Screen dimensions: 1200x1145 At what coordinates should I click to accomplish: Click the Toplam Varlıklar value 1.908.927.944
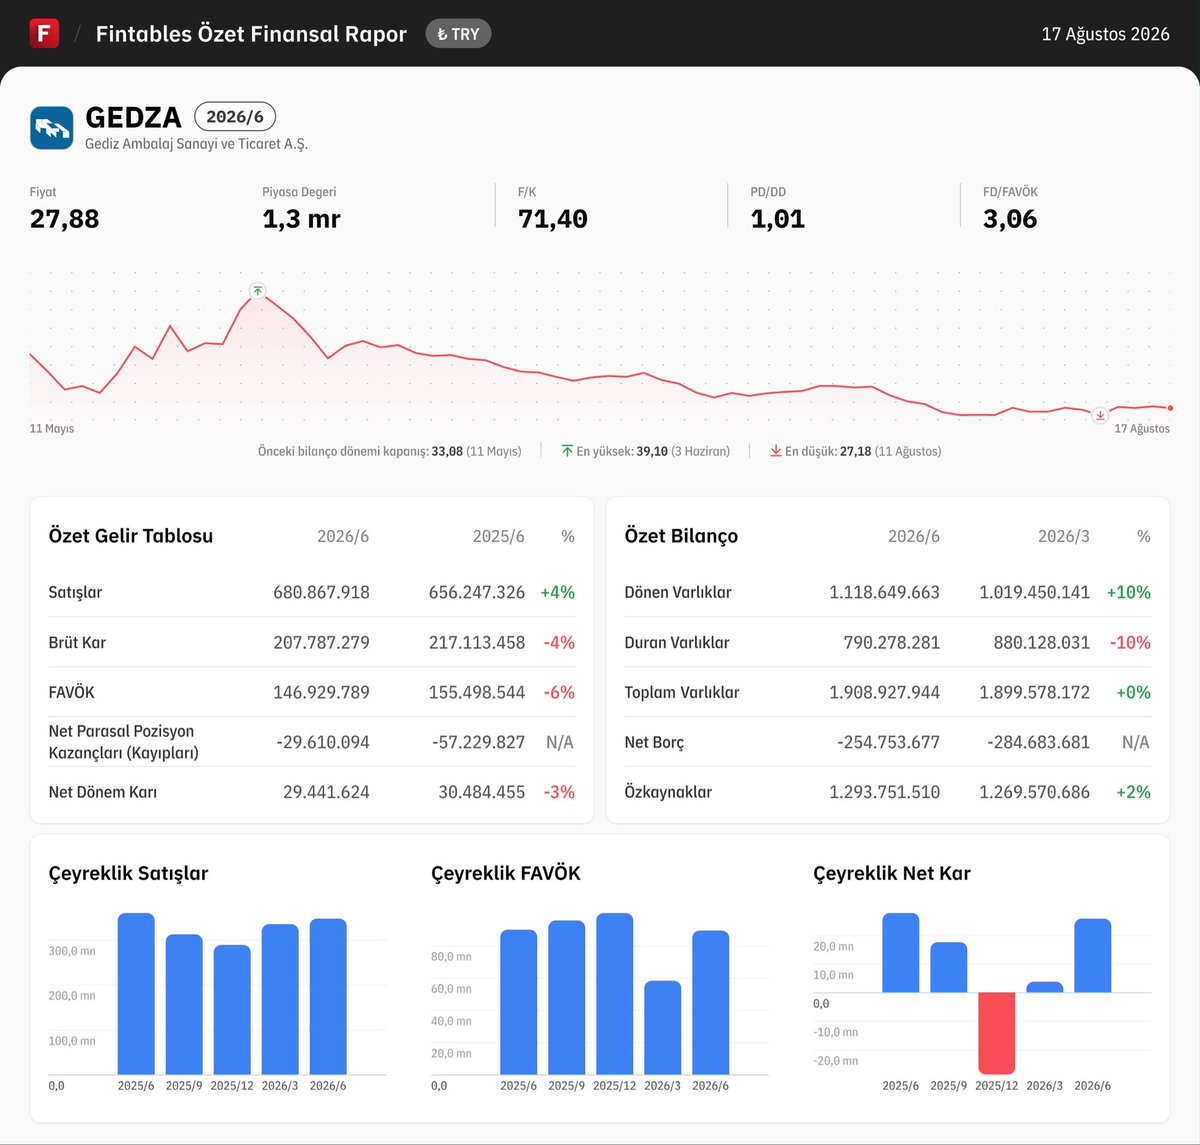(884, 692)
